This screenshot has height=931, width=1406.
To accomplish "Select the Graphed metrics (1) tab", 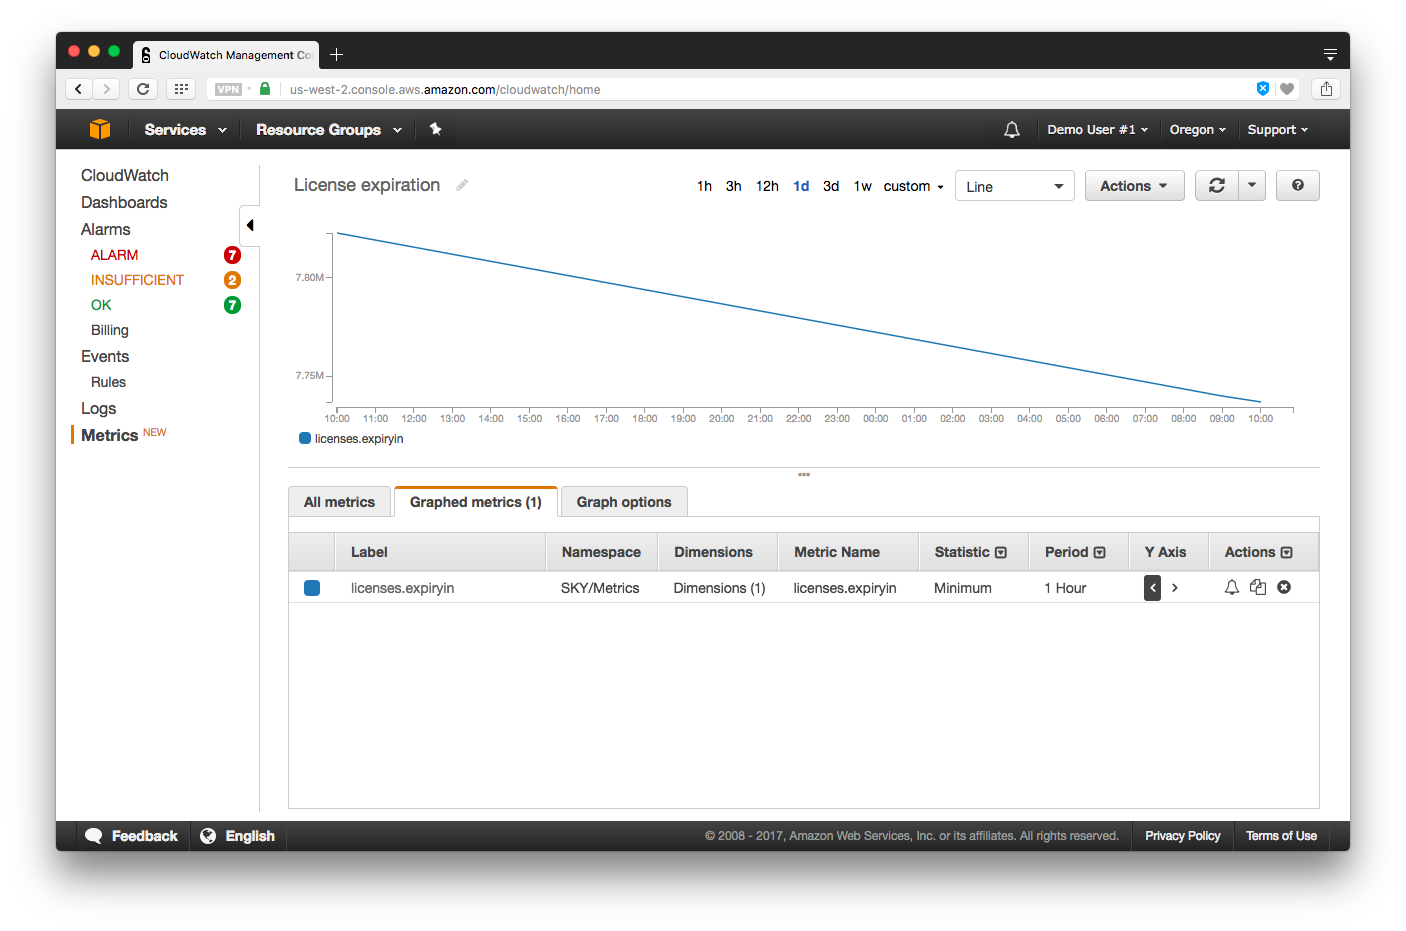I will point(476,502).
